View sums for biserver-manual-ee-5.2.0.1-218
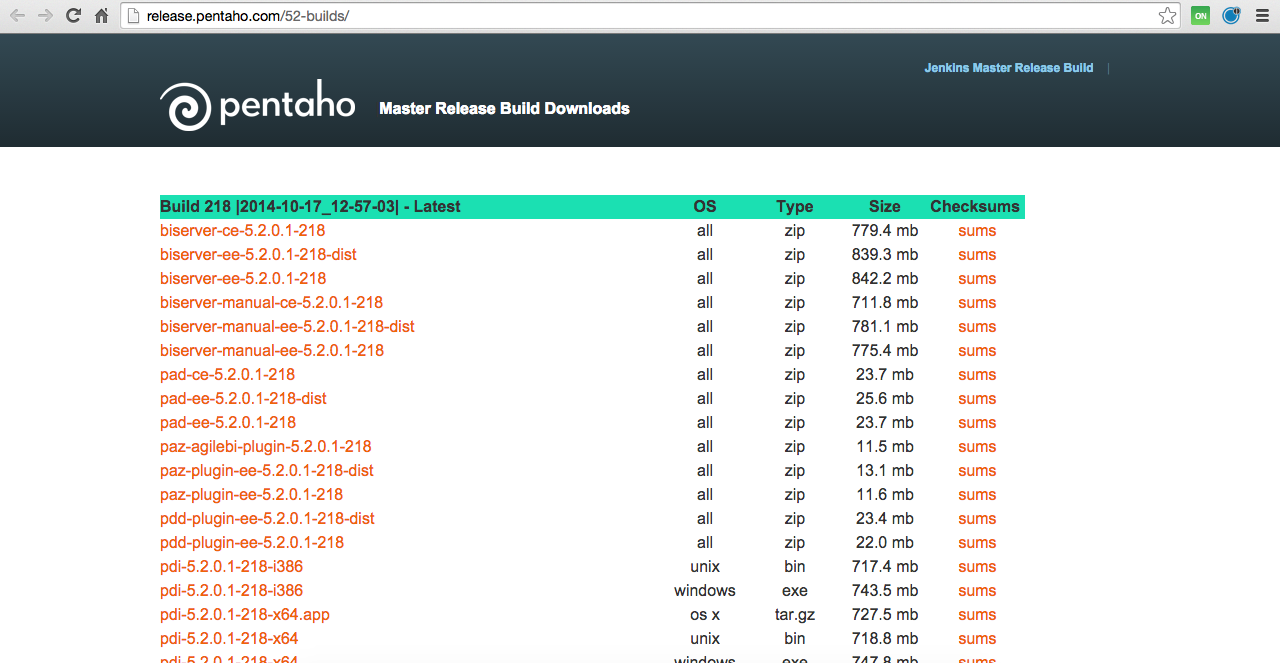 [977, 351]
